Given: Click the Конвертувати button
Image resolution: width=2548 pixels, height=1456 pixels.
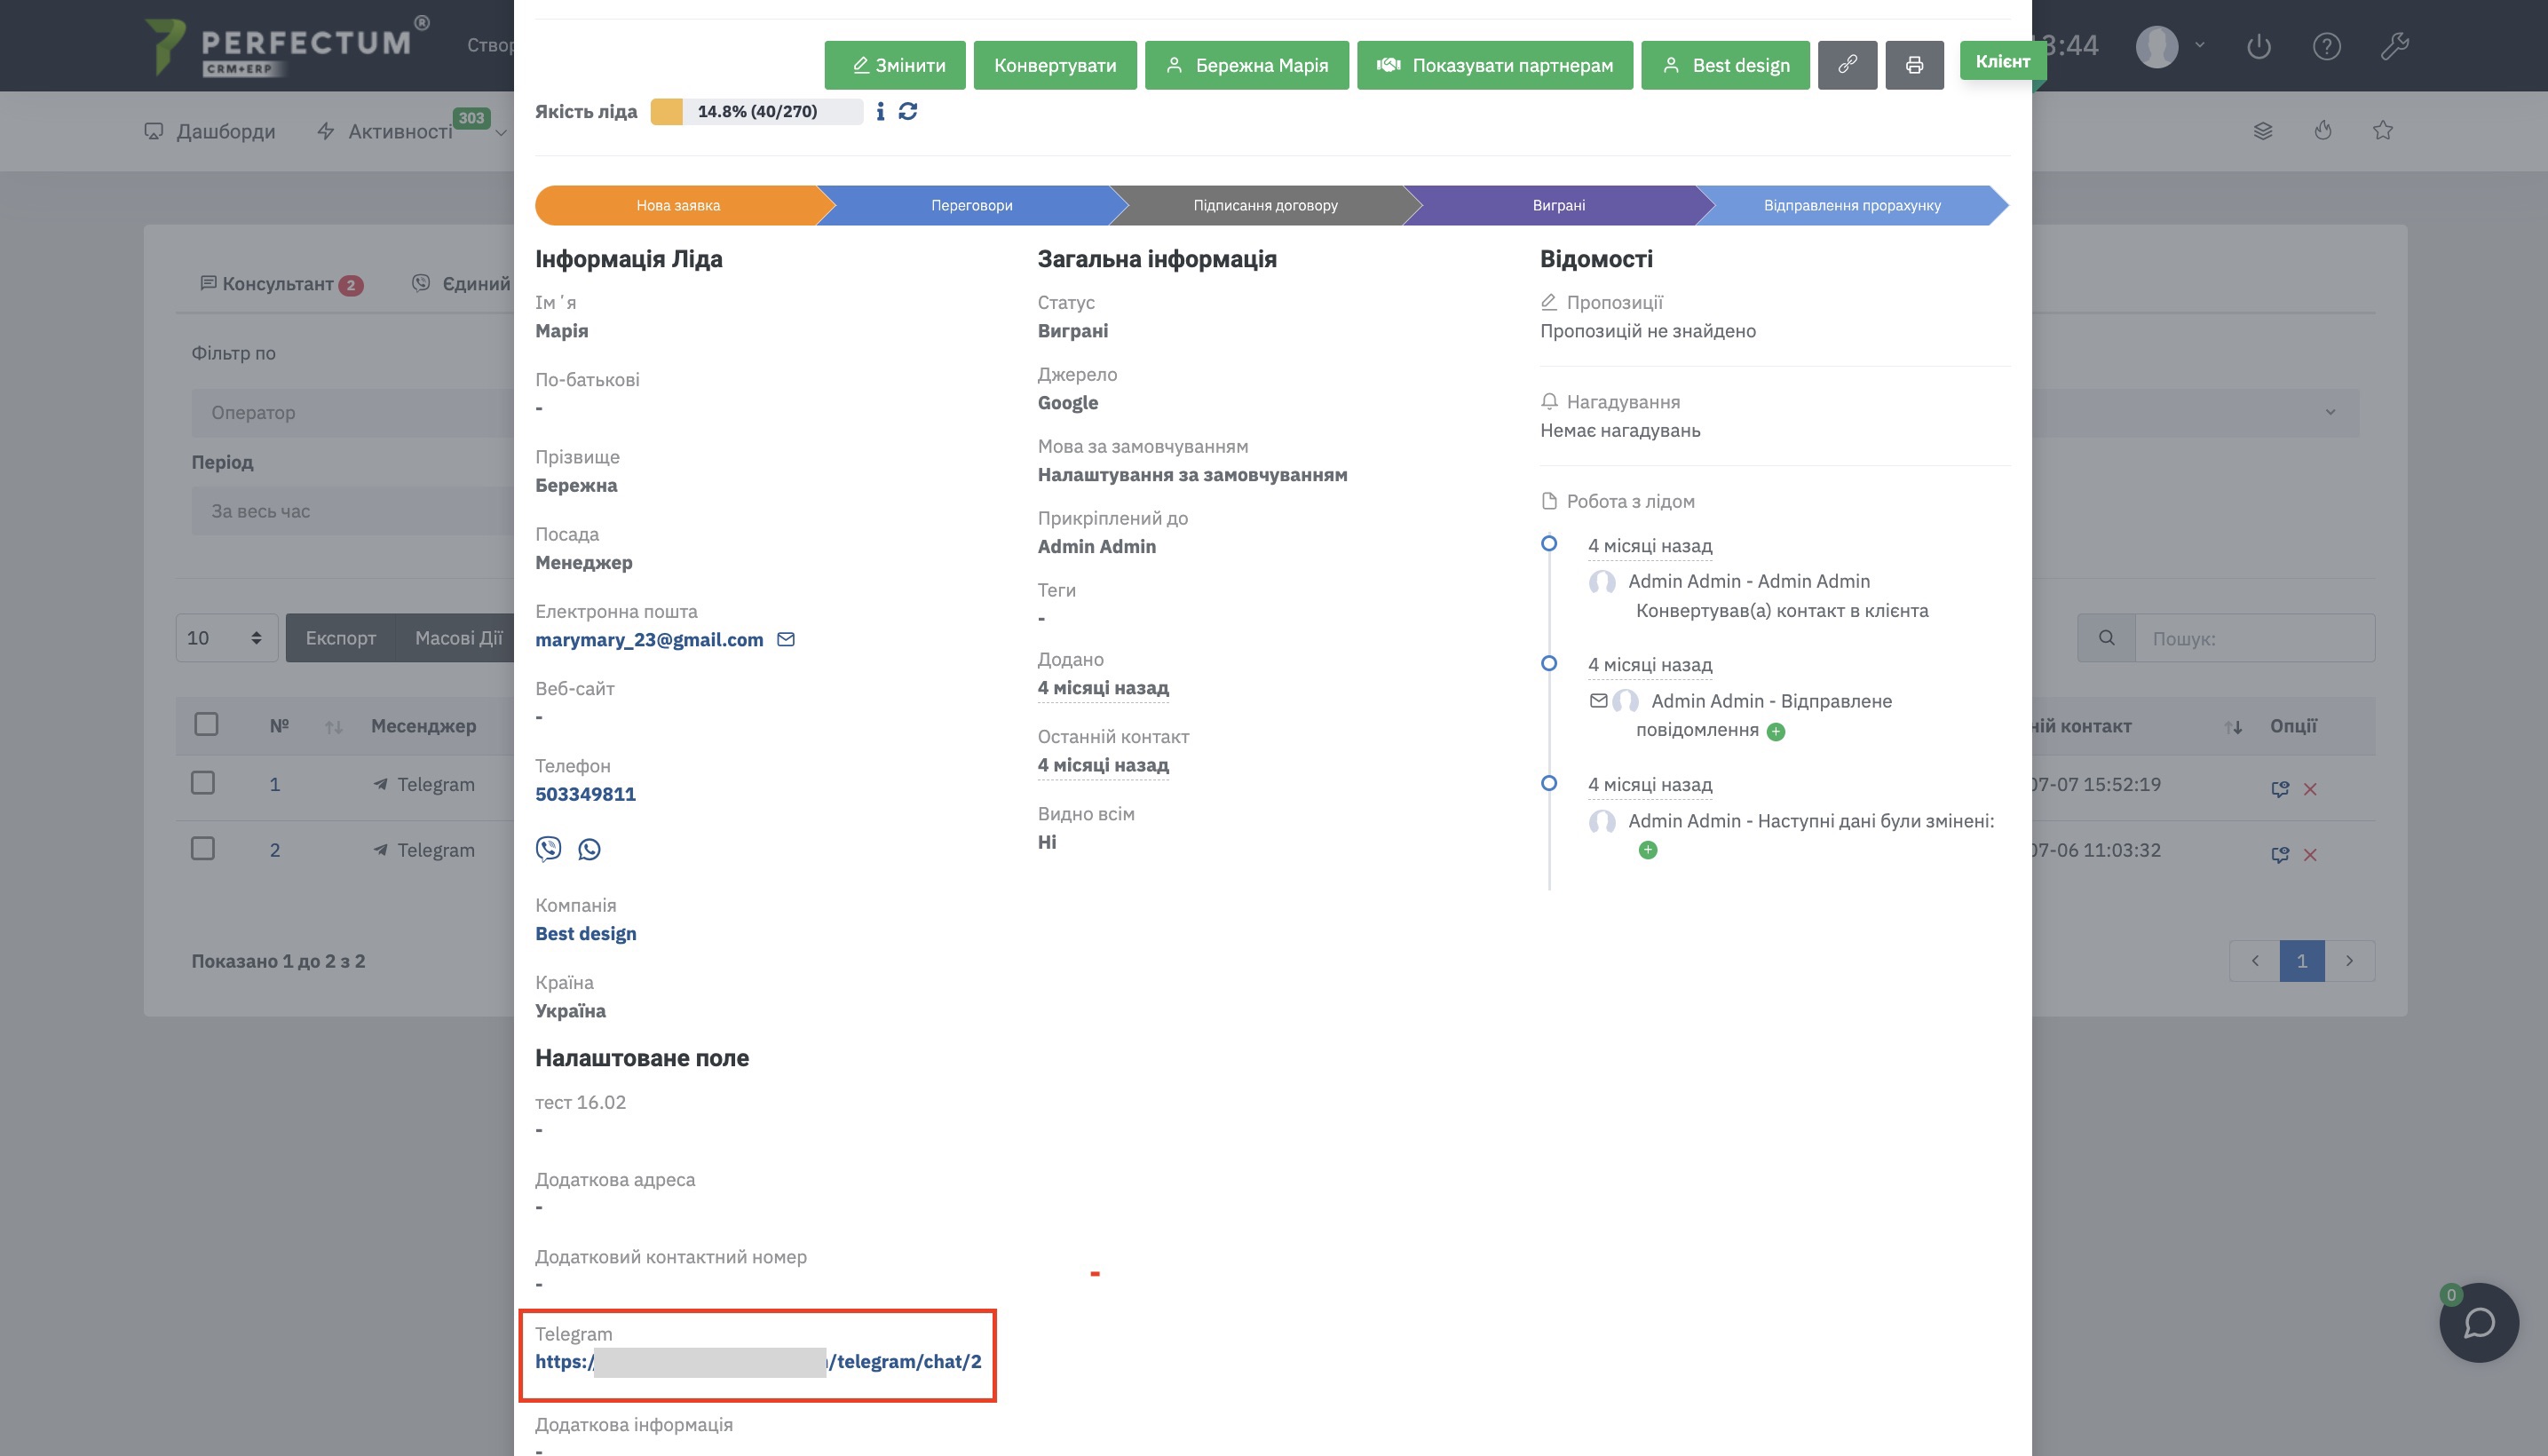Looking at the screenshot, I should (x=1055, y=65).
